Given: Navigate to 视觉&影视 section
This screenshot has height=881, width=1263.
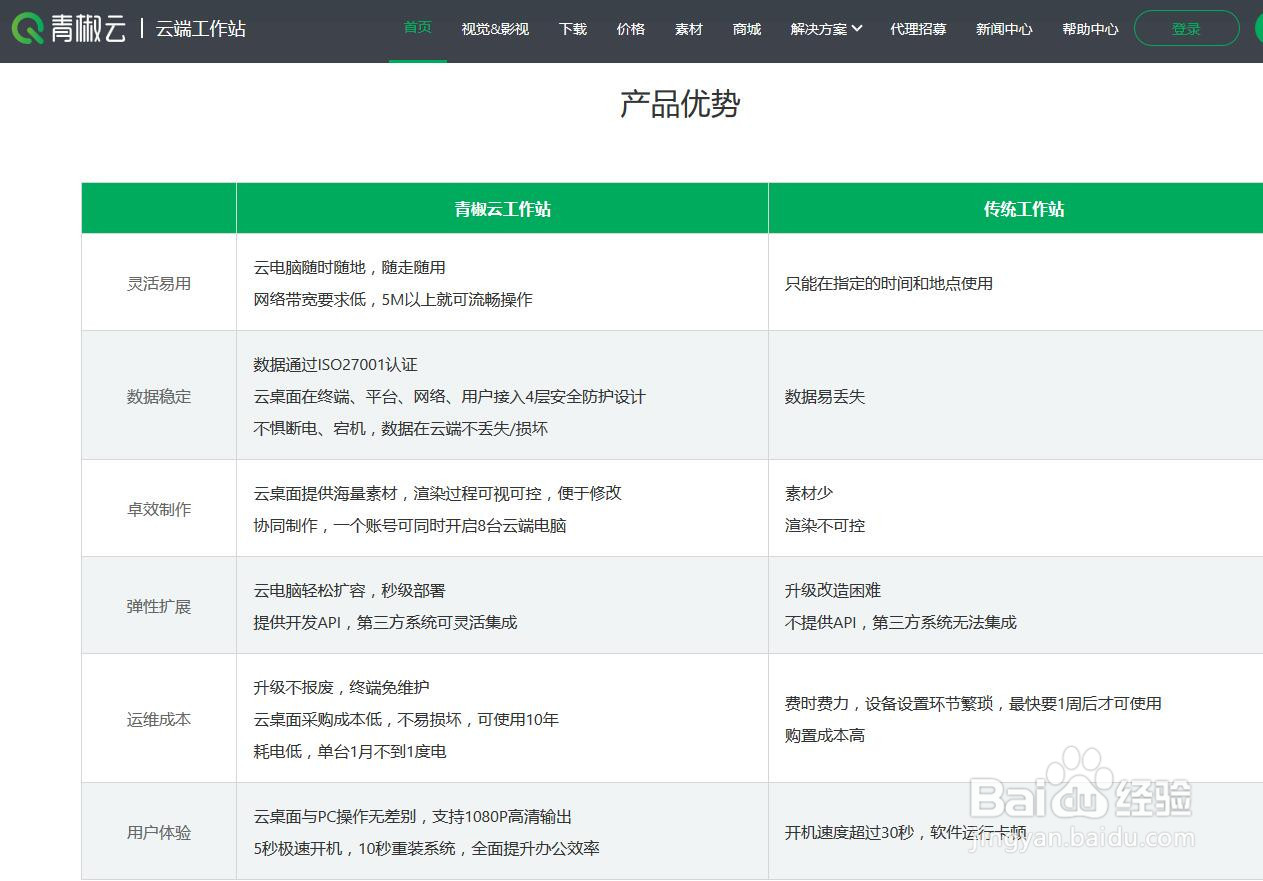Looking at the screenshot, I should (495, 29).
